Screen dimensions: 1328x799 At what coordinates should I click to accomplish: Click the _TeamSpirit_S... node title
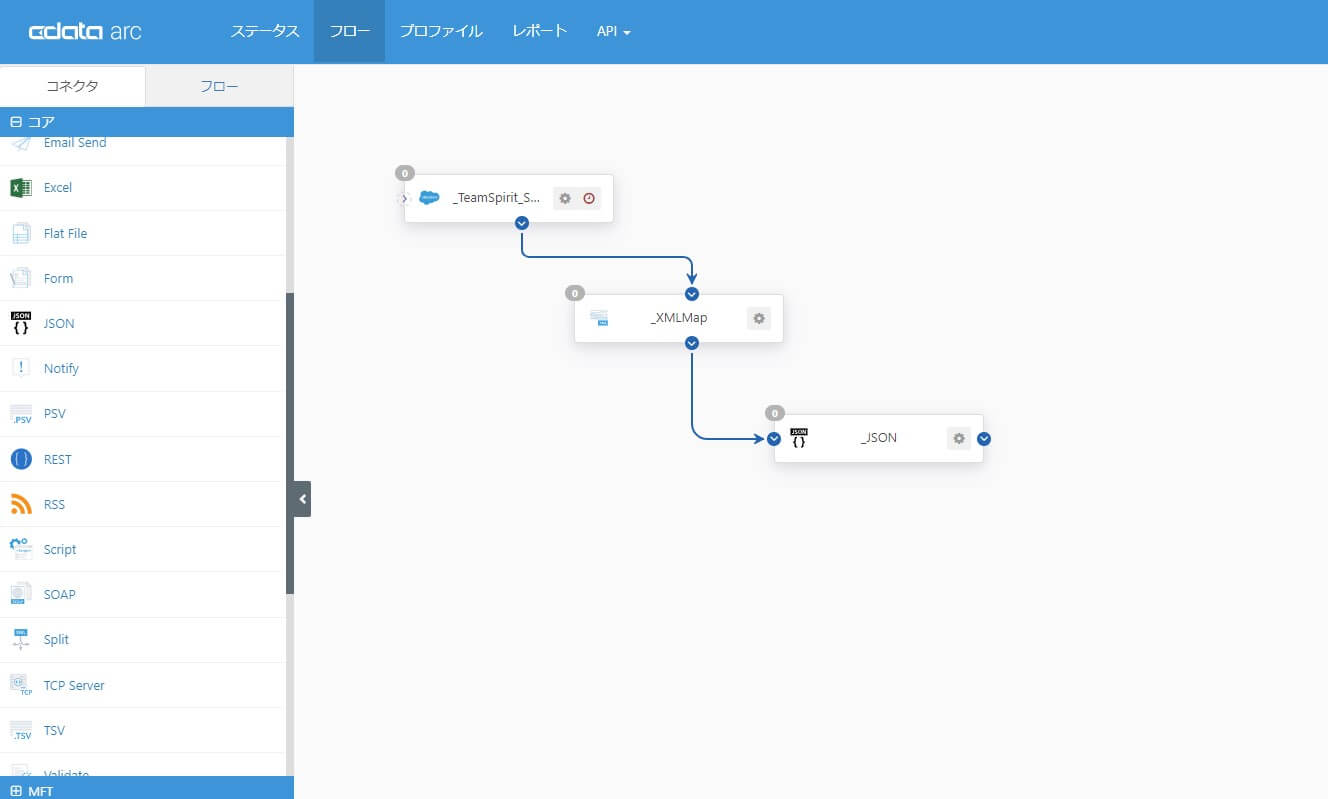(497, 198)
